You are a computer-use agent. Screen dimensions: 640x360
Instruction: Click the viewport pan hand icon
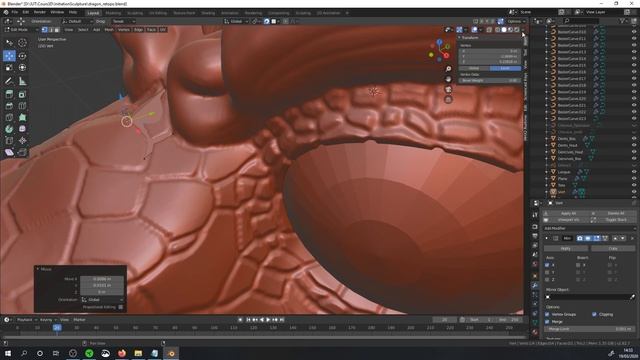pyautogui.click(x=448, y=79)
